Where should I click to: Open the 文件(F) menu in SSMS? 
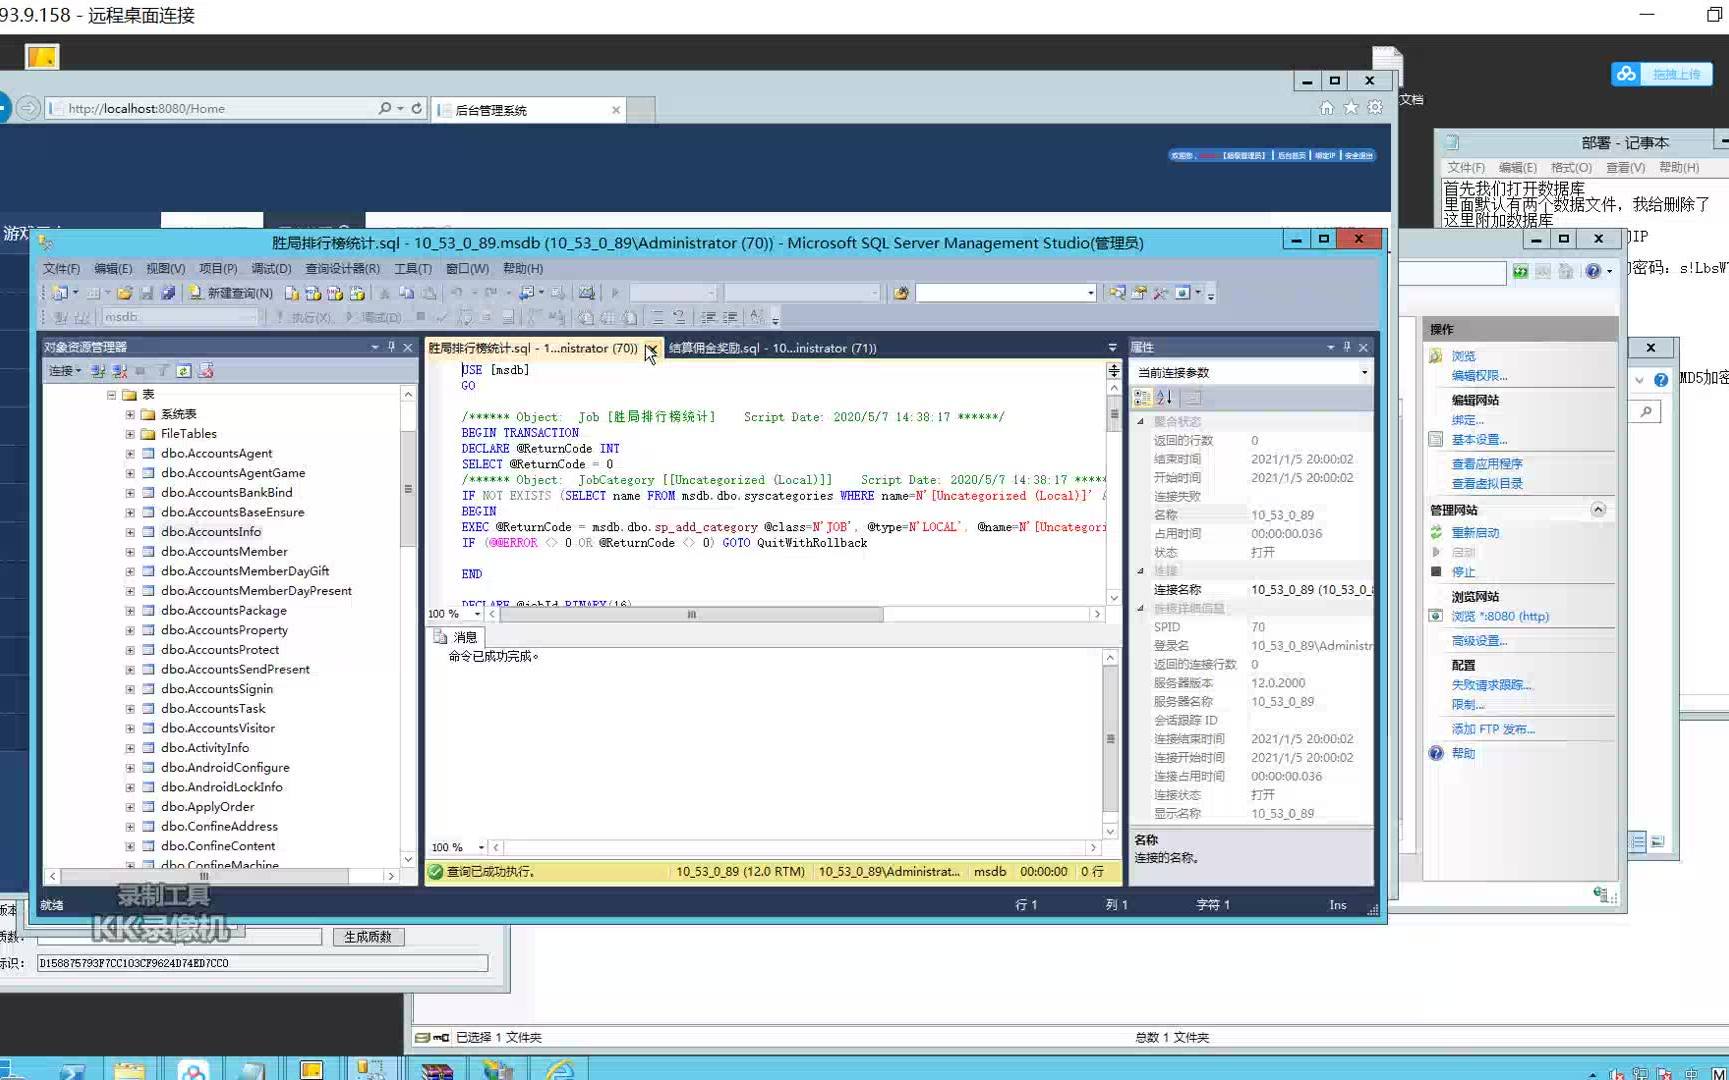point(61,268)
